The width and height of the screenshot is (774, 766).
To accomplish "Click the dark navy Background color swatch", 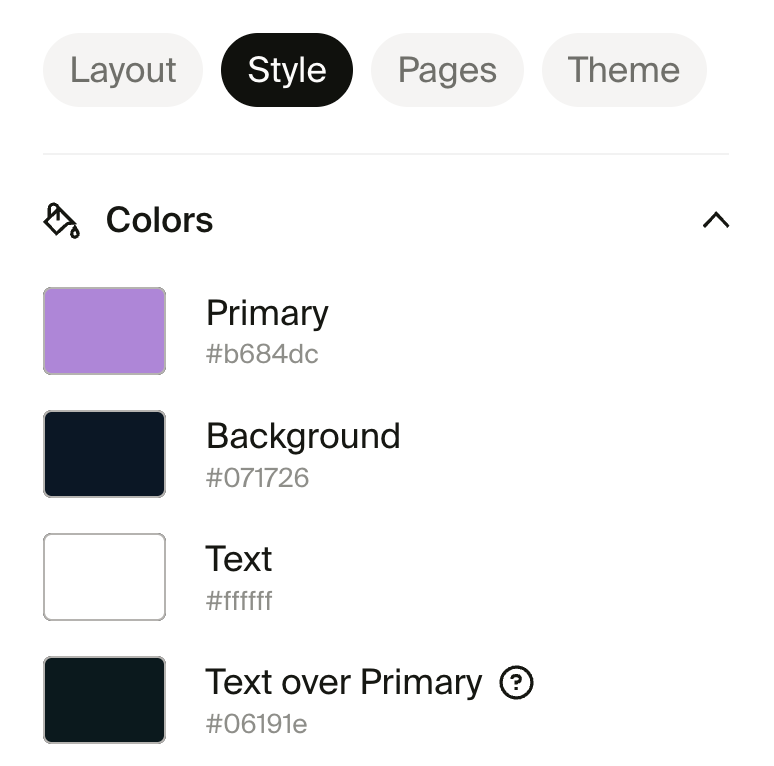I will point(104,454).
